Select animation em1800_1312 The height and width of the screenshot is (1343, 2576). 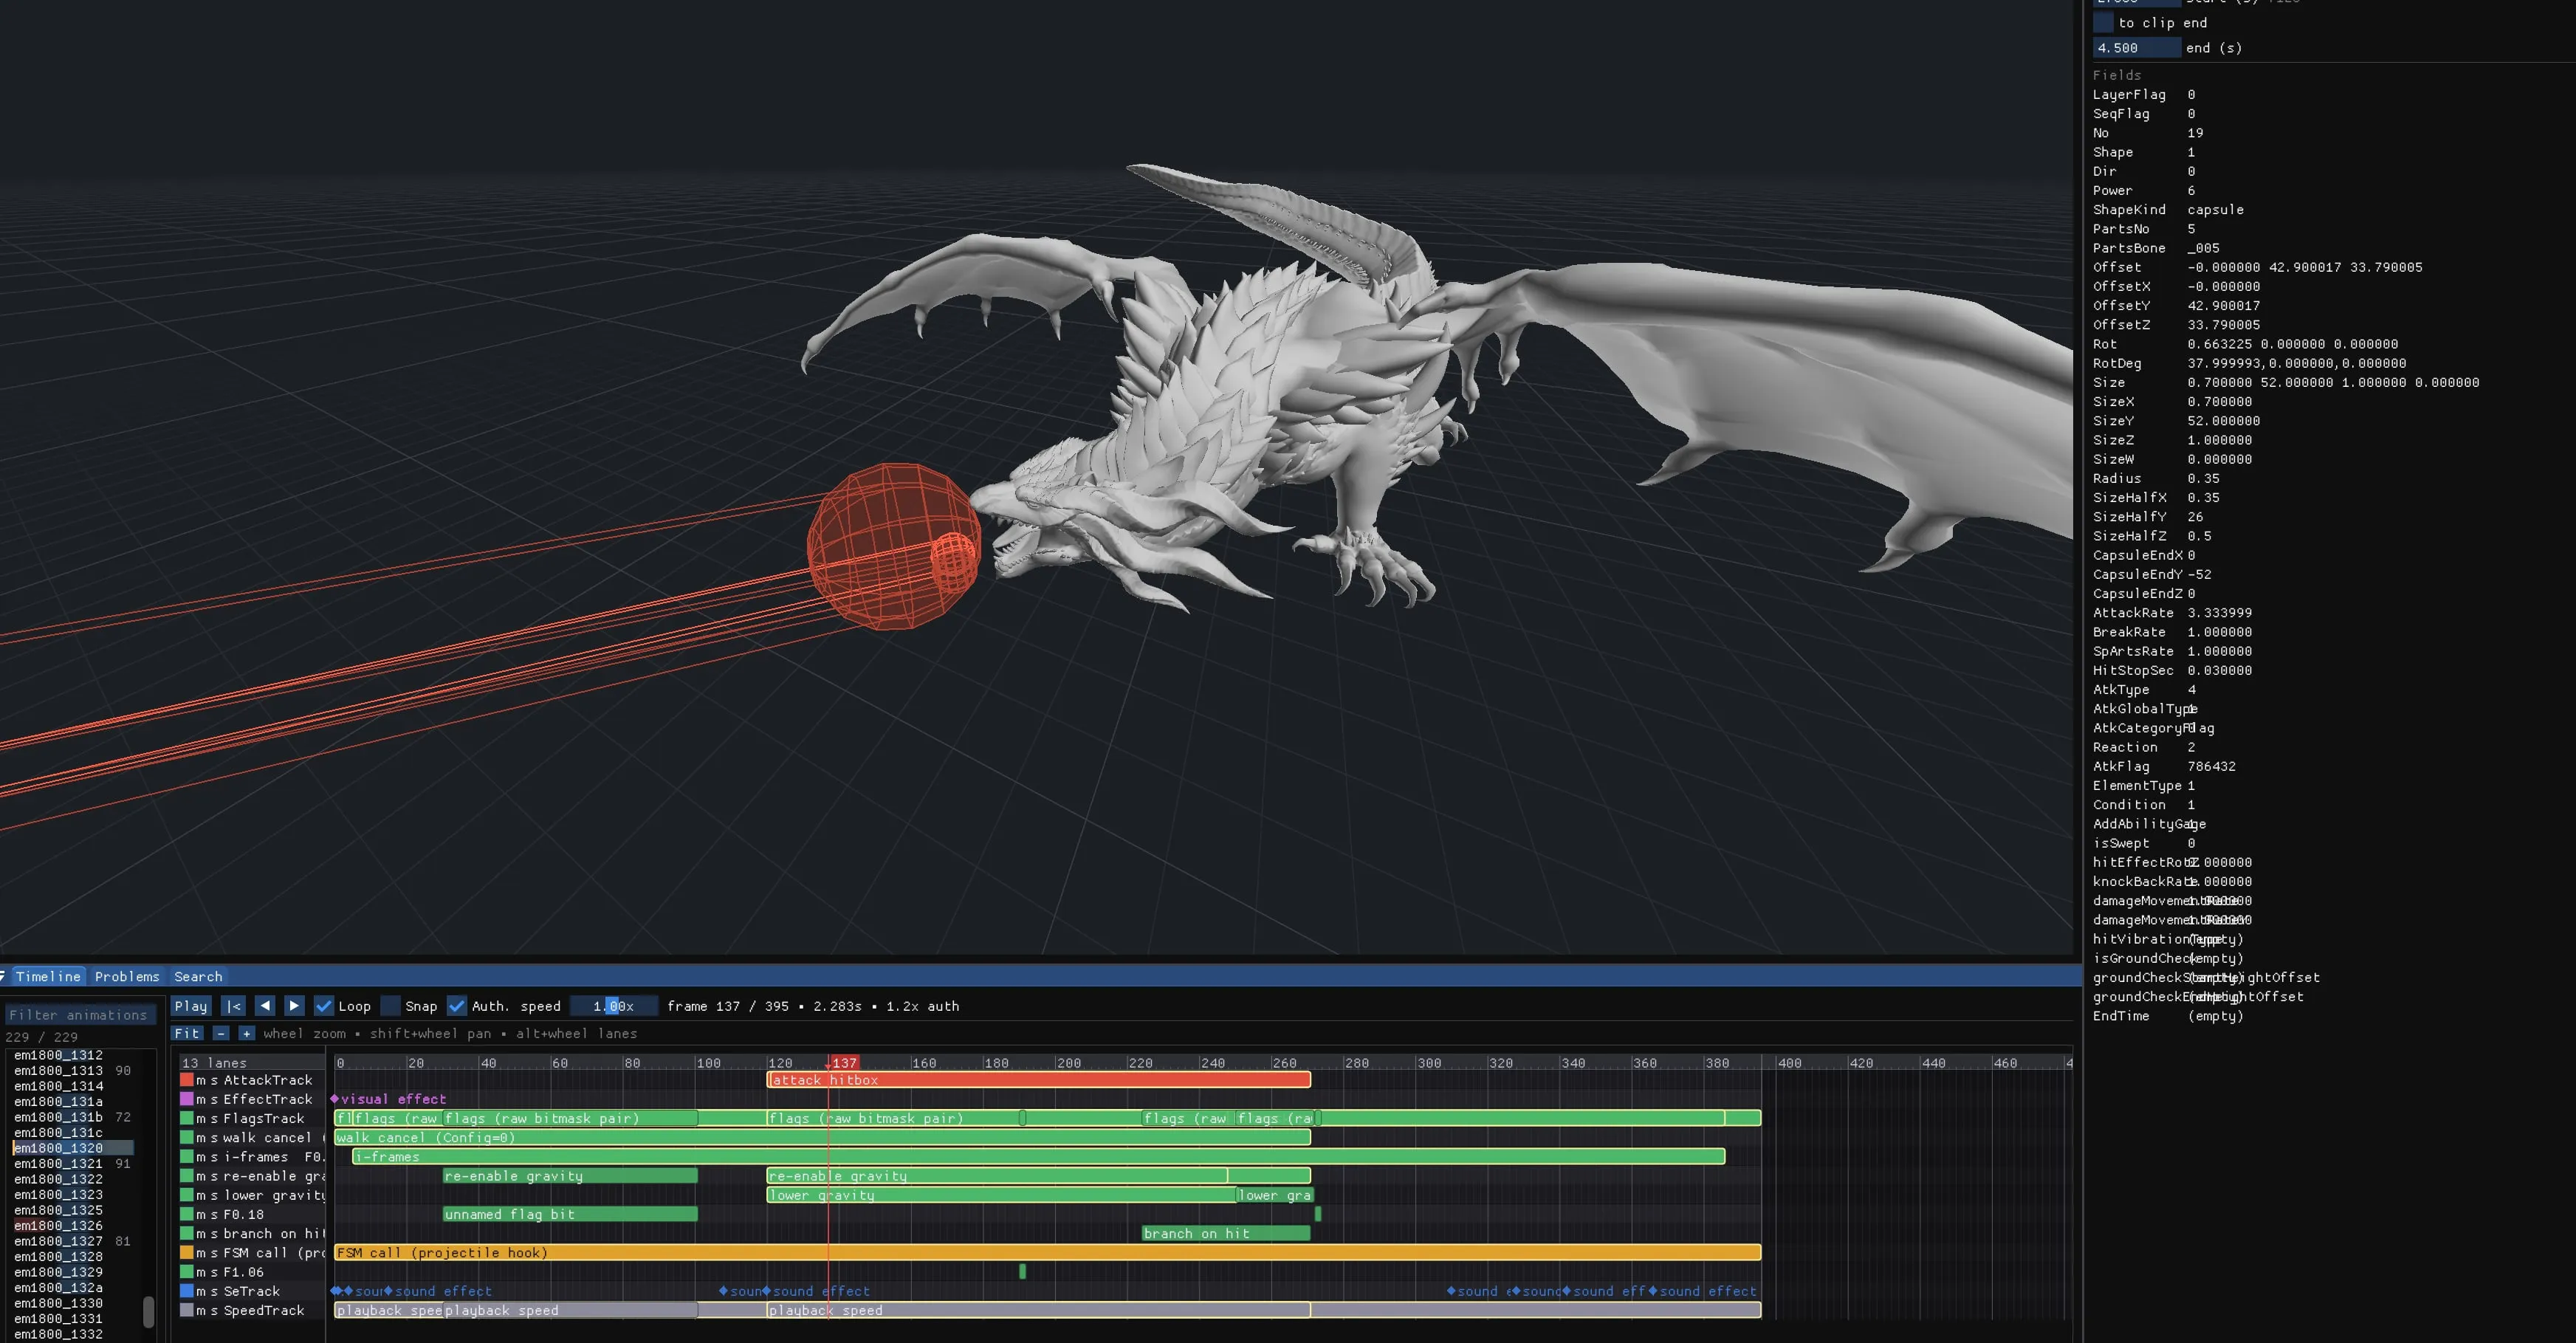pos(58,1055)
